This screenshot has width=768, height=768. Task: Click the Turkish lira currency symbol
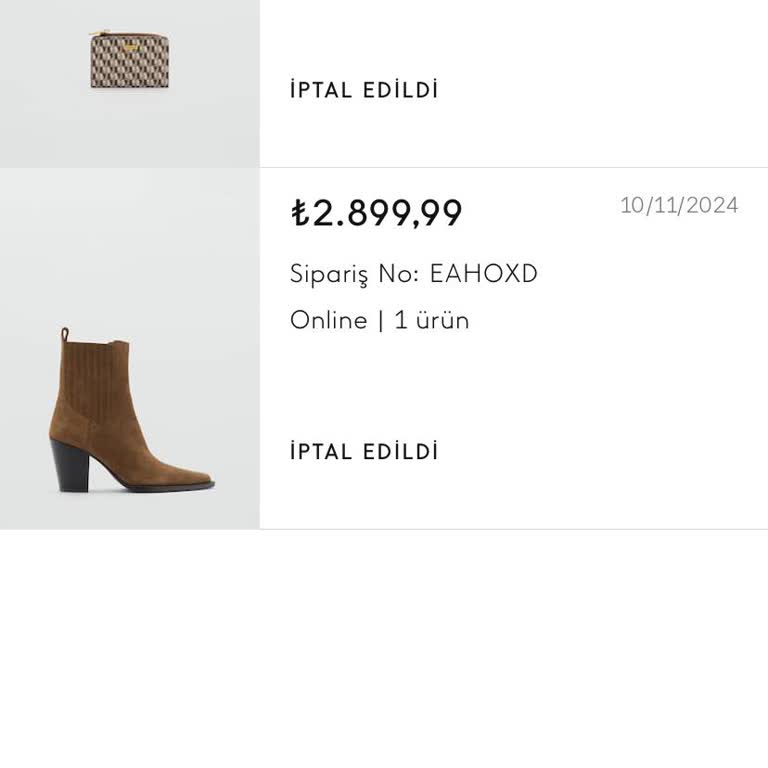pyautogui.click(x=299, y=213)
